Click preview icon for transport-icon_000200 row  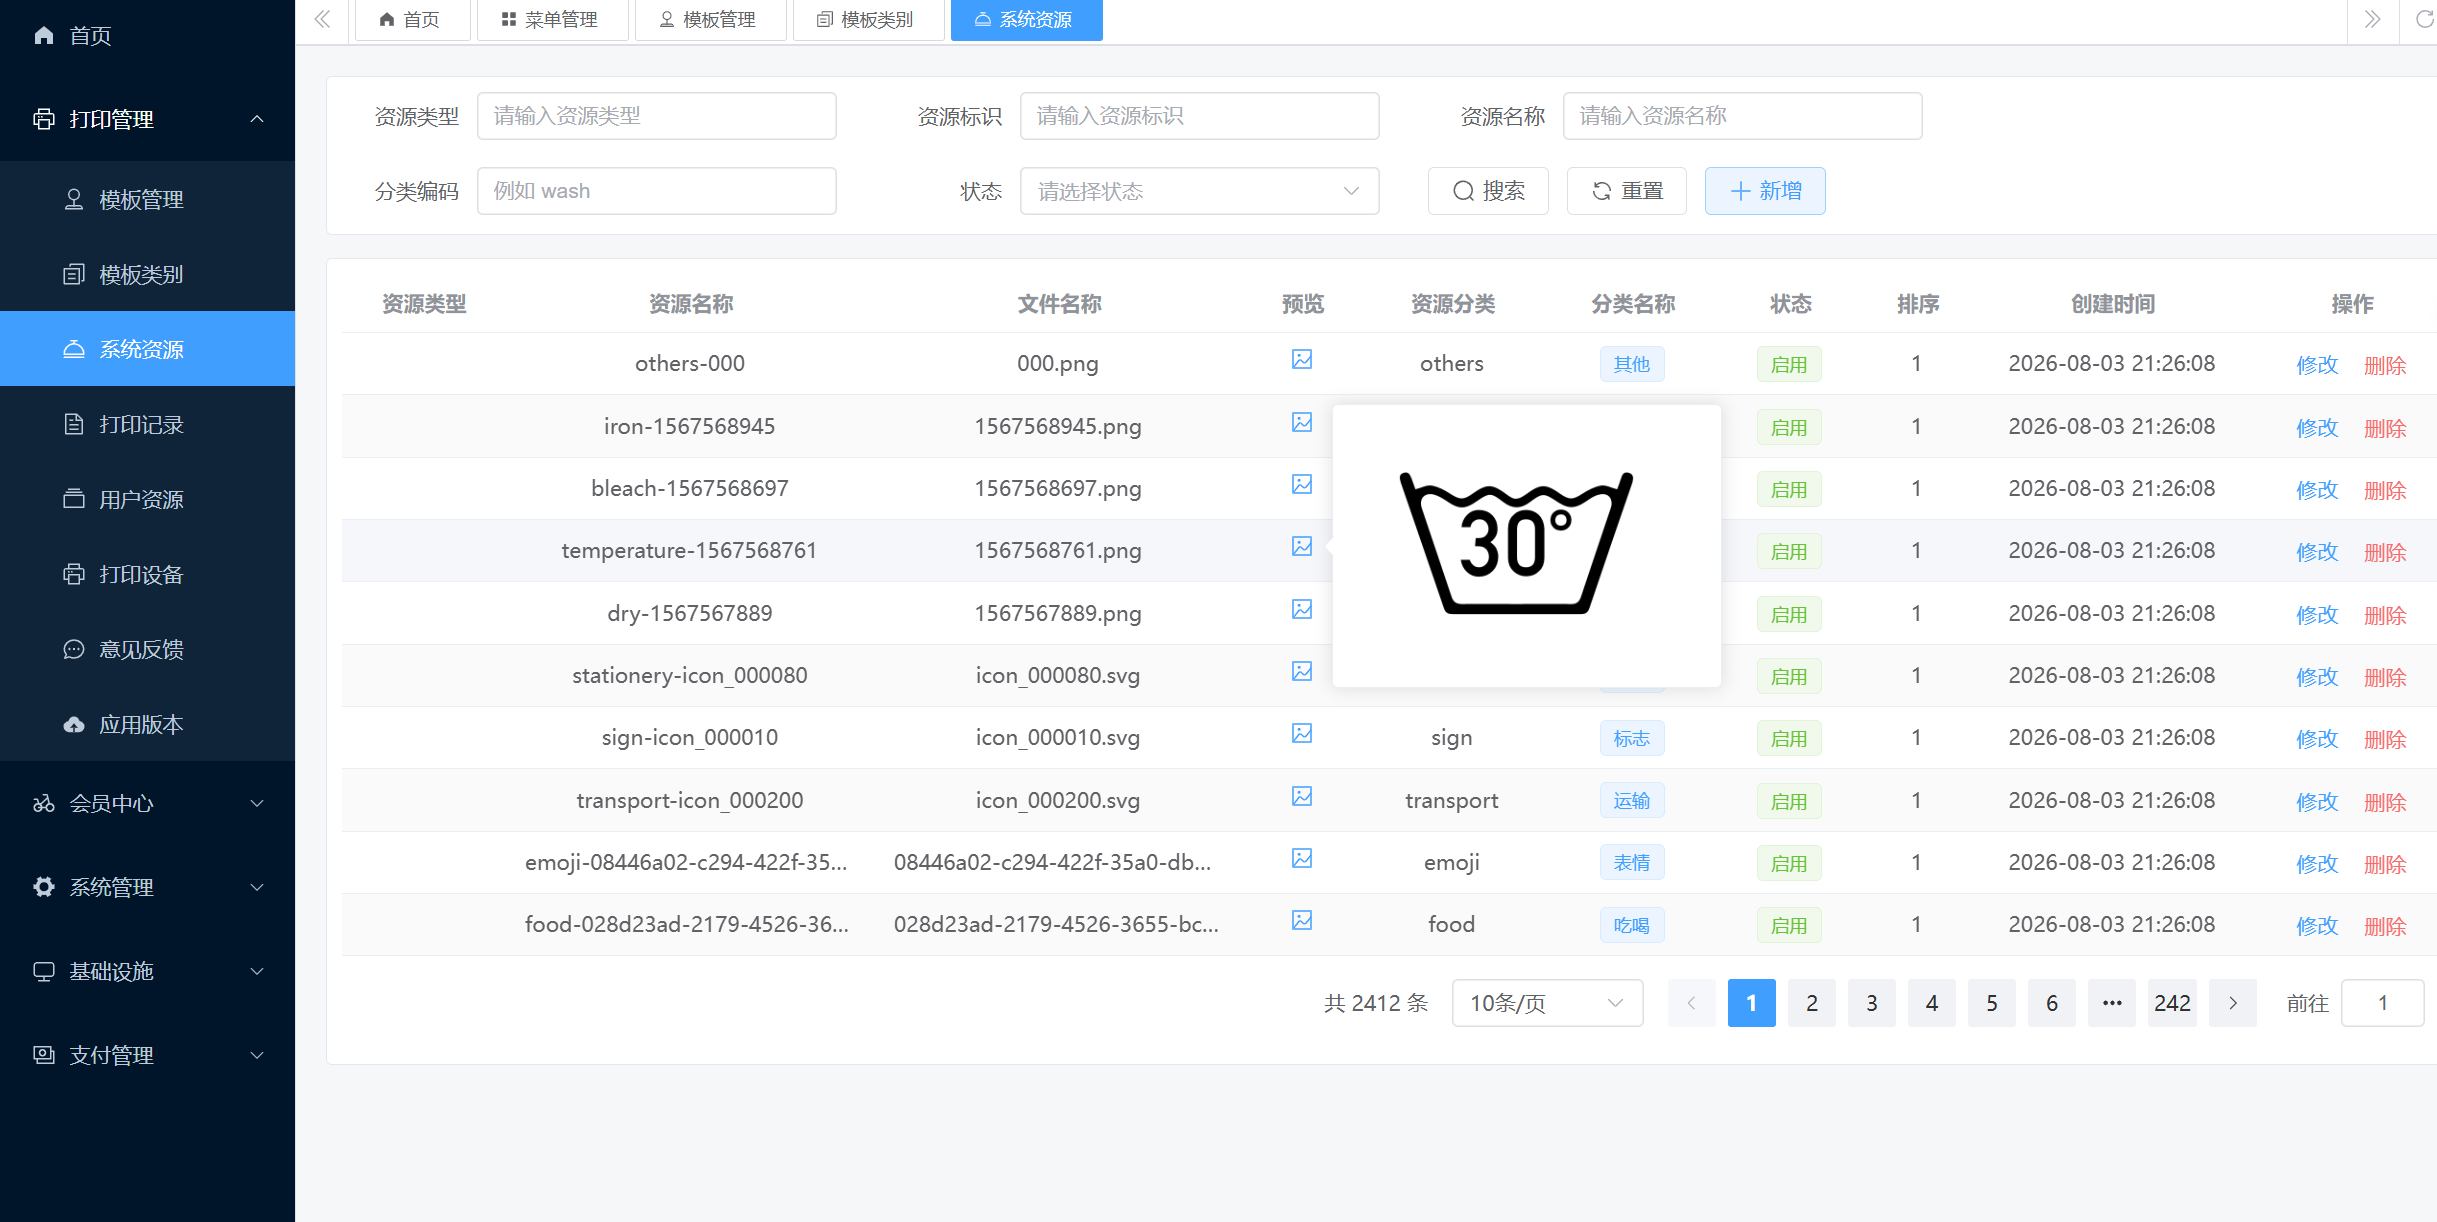[x=1301, y=796]
